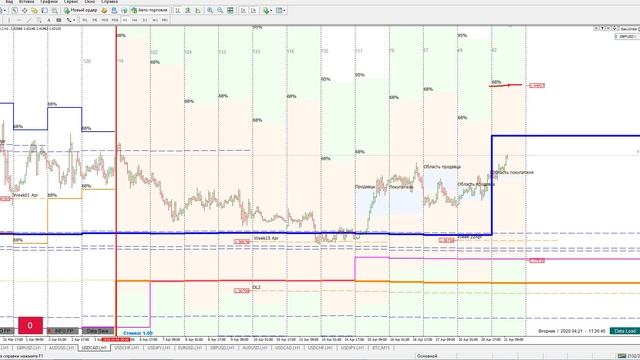
Task: Expand the arrows tool dropdown
Action: 74,20
